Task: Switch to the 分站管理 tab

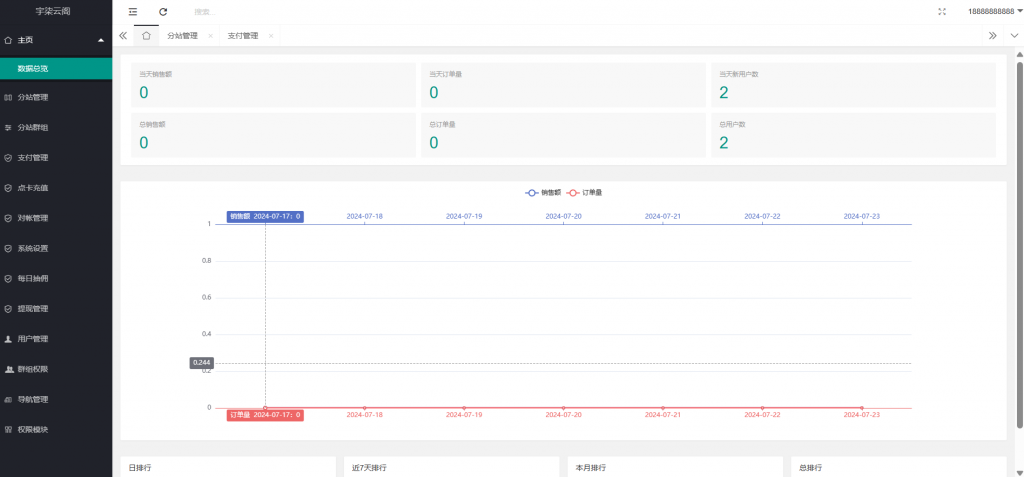Action: click(182, 35)
